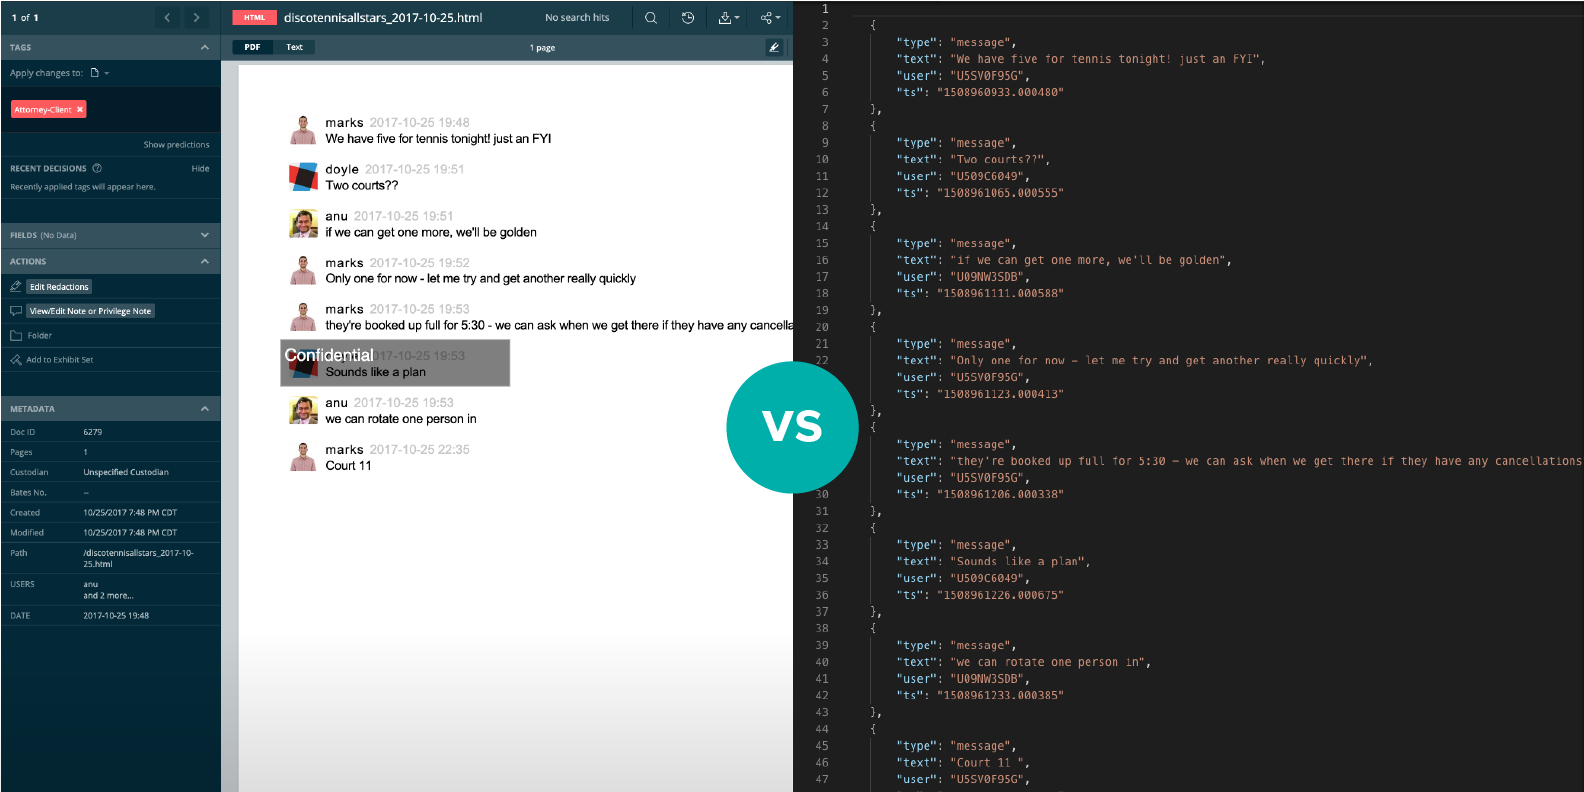Open the Apply changes to dropdown
The image size is (1584, 792).
(100, 73)
